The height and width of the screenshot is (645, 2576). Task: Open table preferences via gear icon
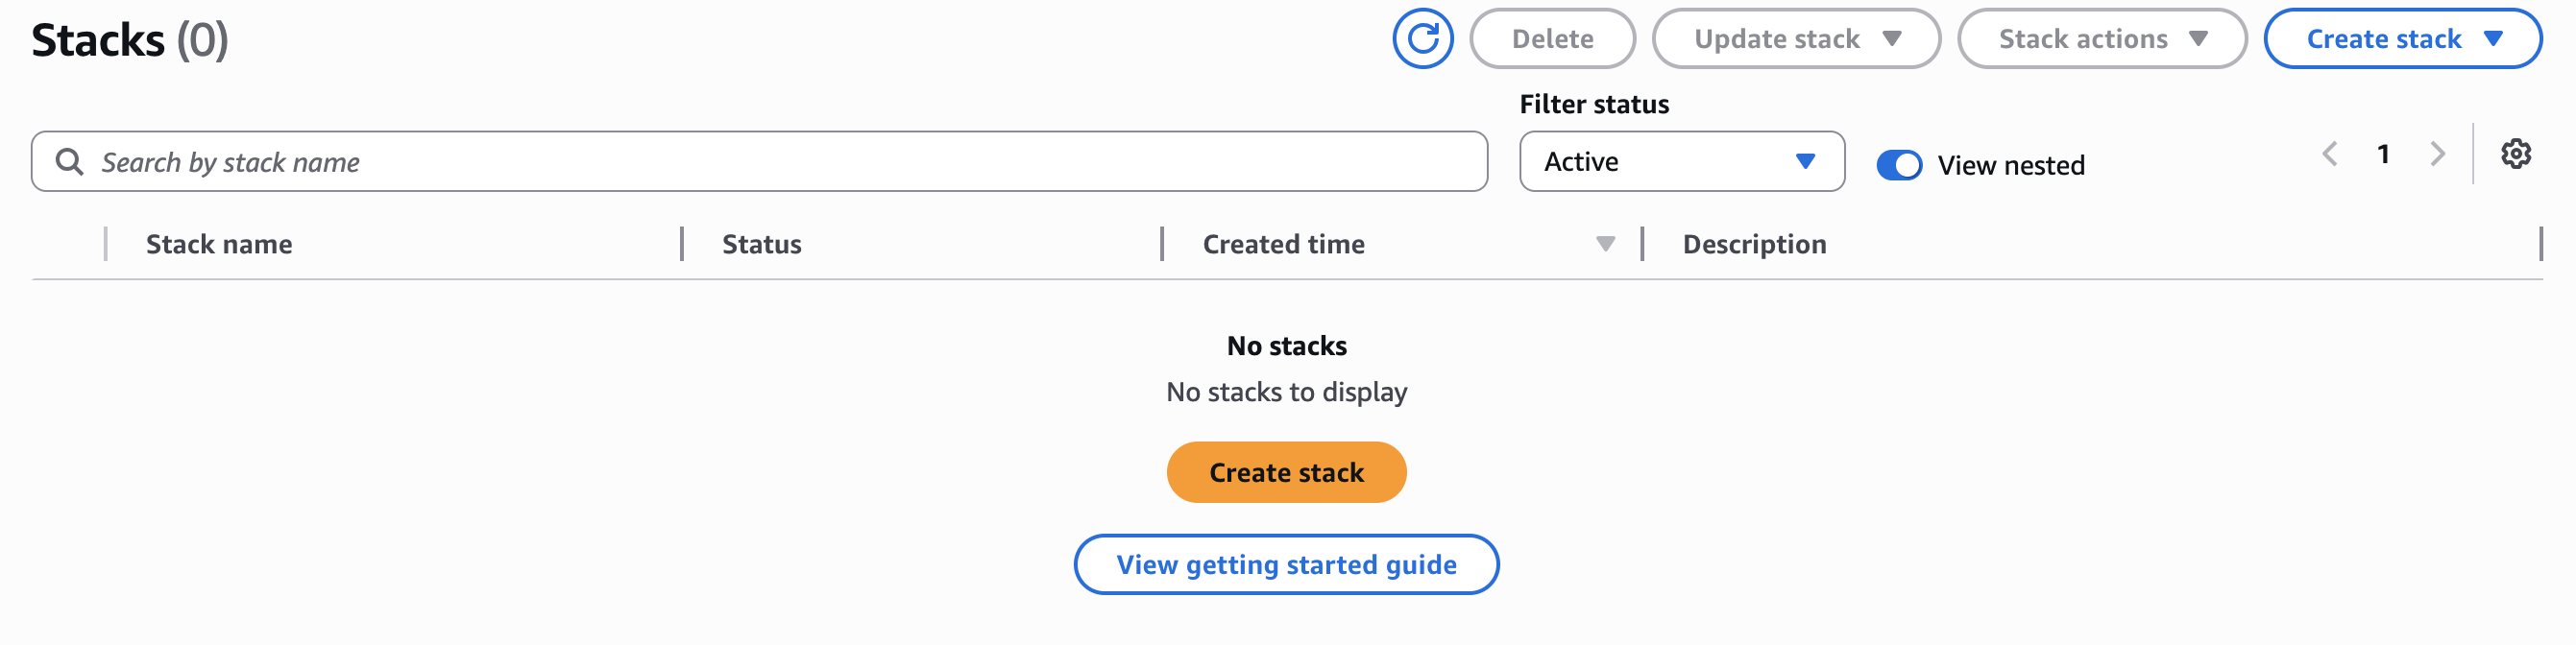click(x=2518, y=153)
